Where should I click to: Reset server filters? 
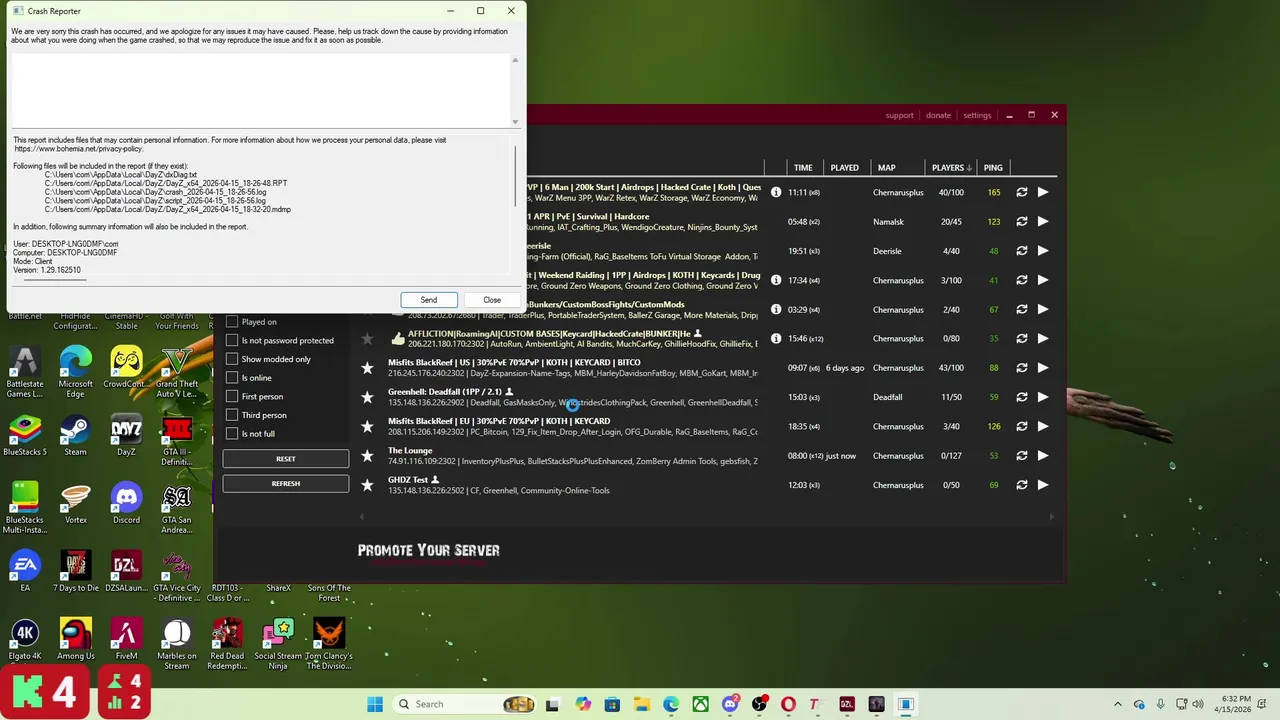pos(286,459)
